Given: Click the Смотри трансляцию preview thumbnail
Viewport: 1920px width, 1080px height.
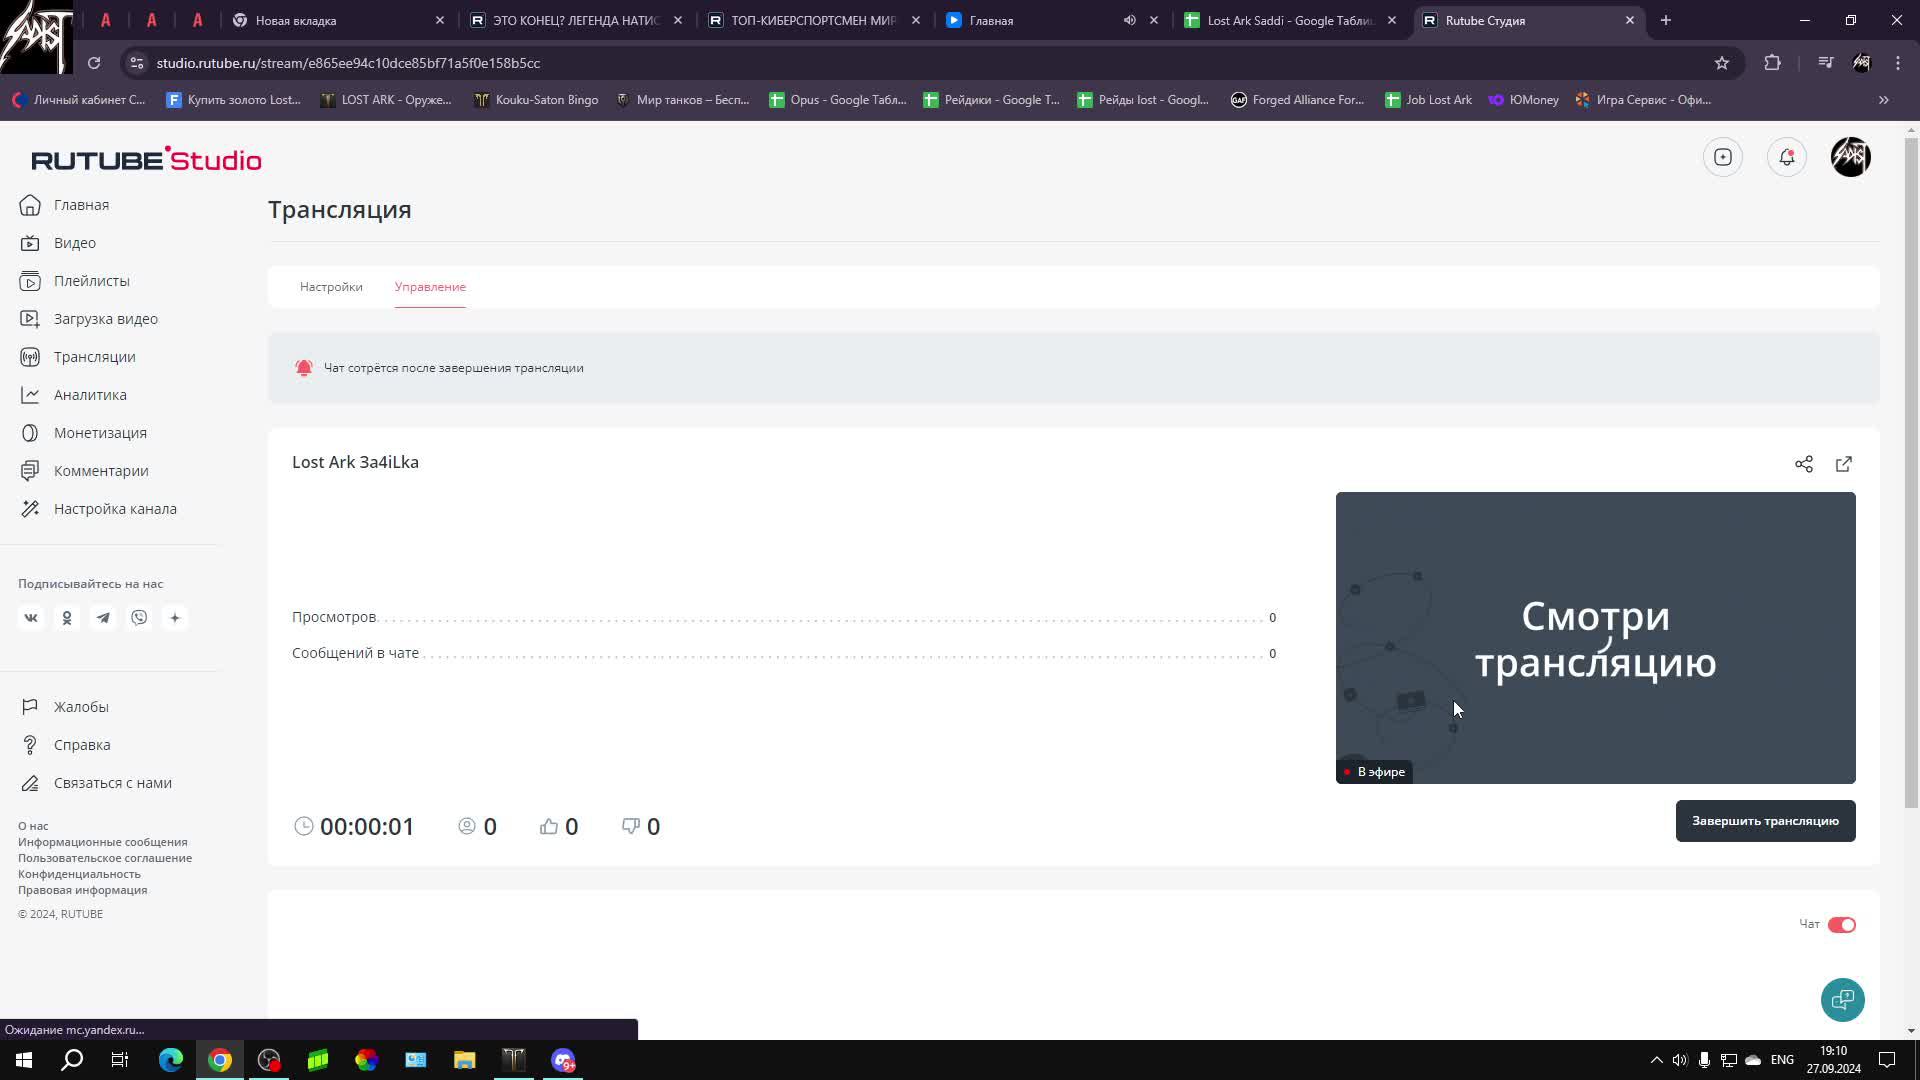Looking at the screenshot, I should pyautogui.click(x=1595, y=637).
